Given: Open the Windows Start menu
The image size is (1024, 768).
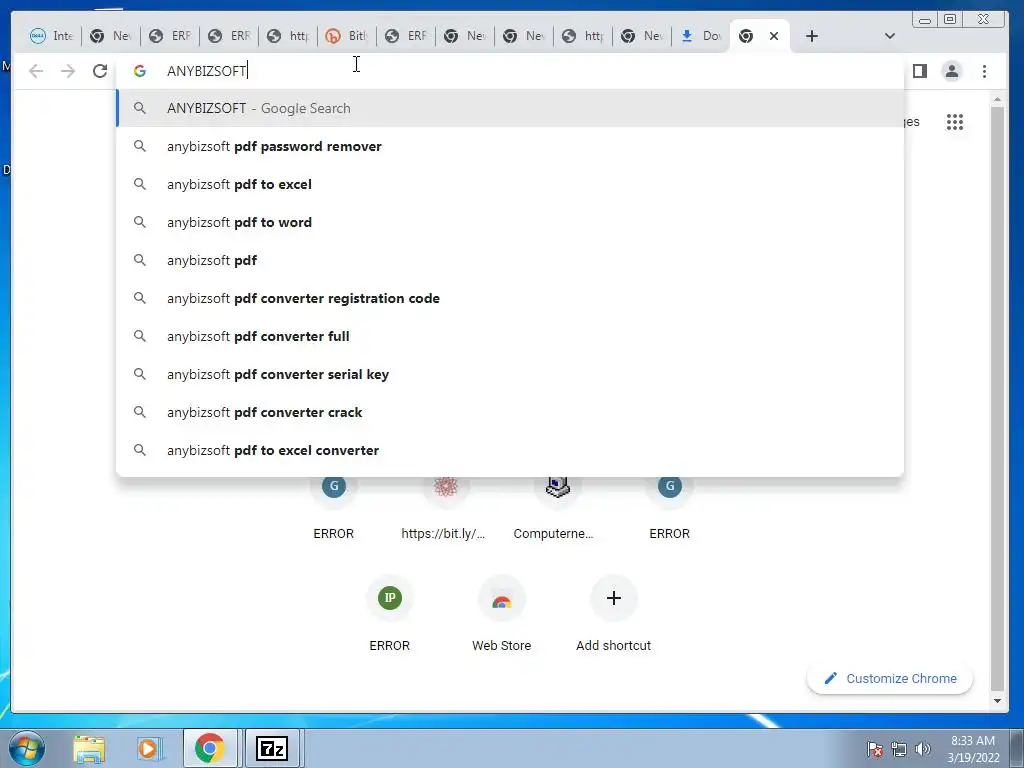Looking at the screenshot, I should point(27,748).
